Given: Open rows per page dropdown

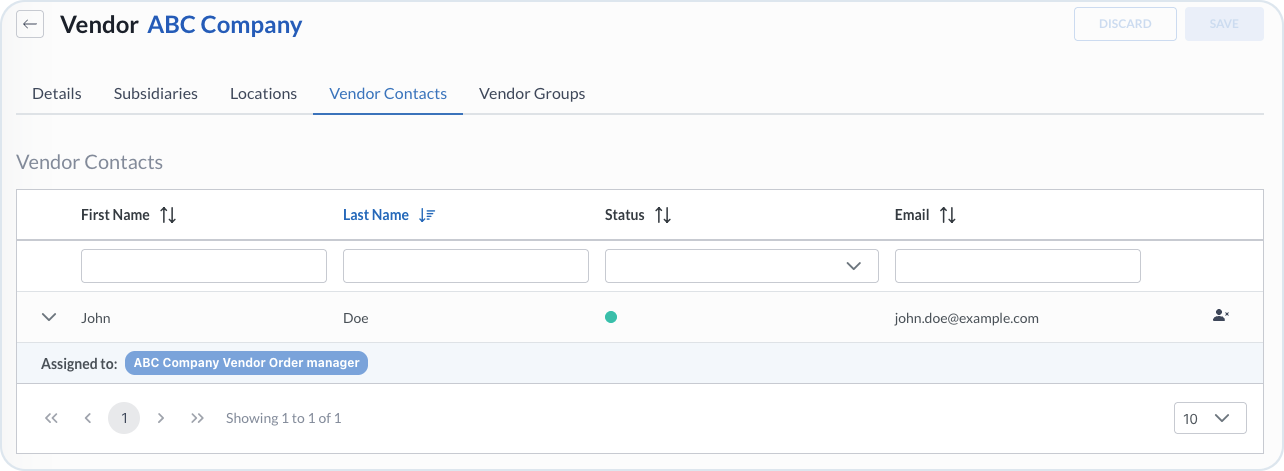Looking at the screenshot, I should [x=1210, y=418].
